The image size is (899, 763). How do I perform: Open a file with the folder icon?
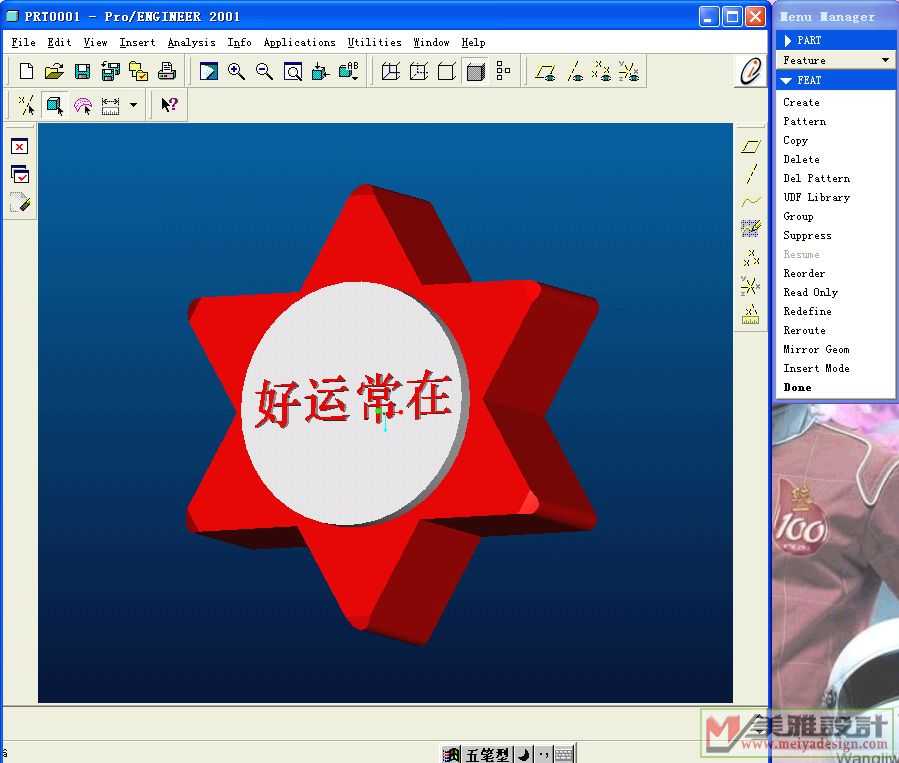click(54, 72)
